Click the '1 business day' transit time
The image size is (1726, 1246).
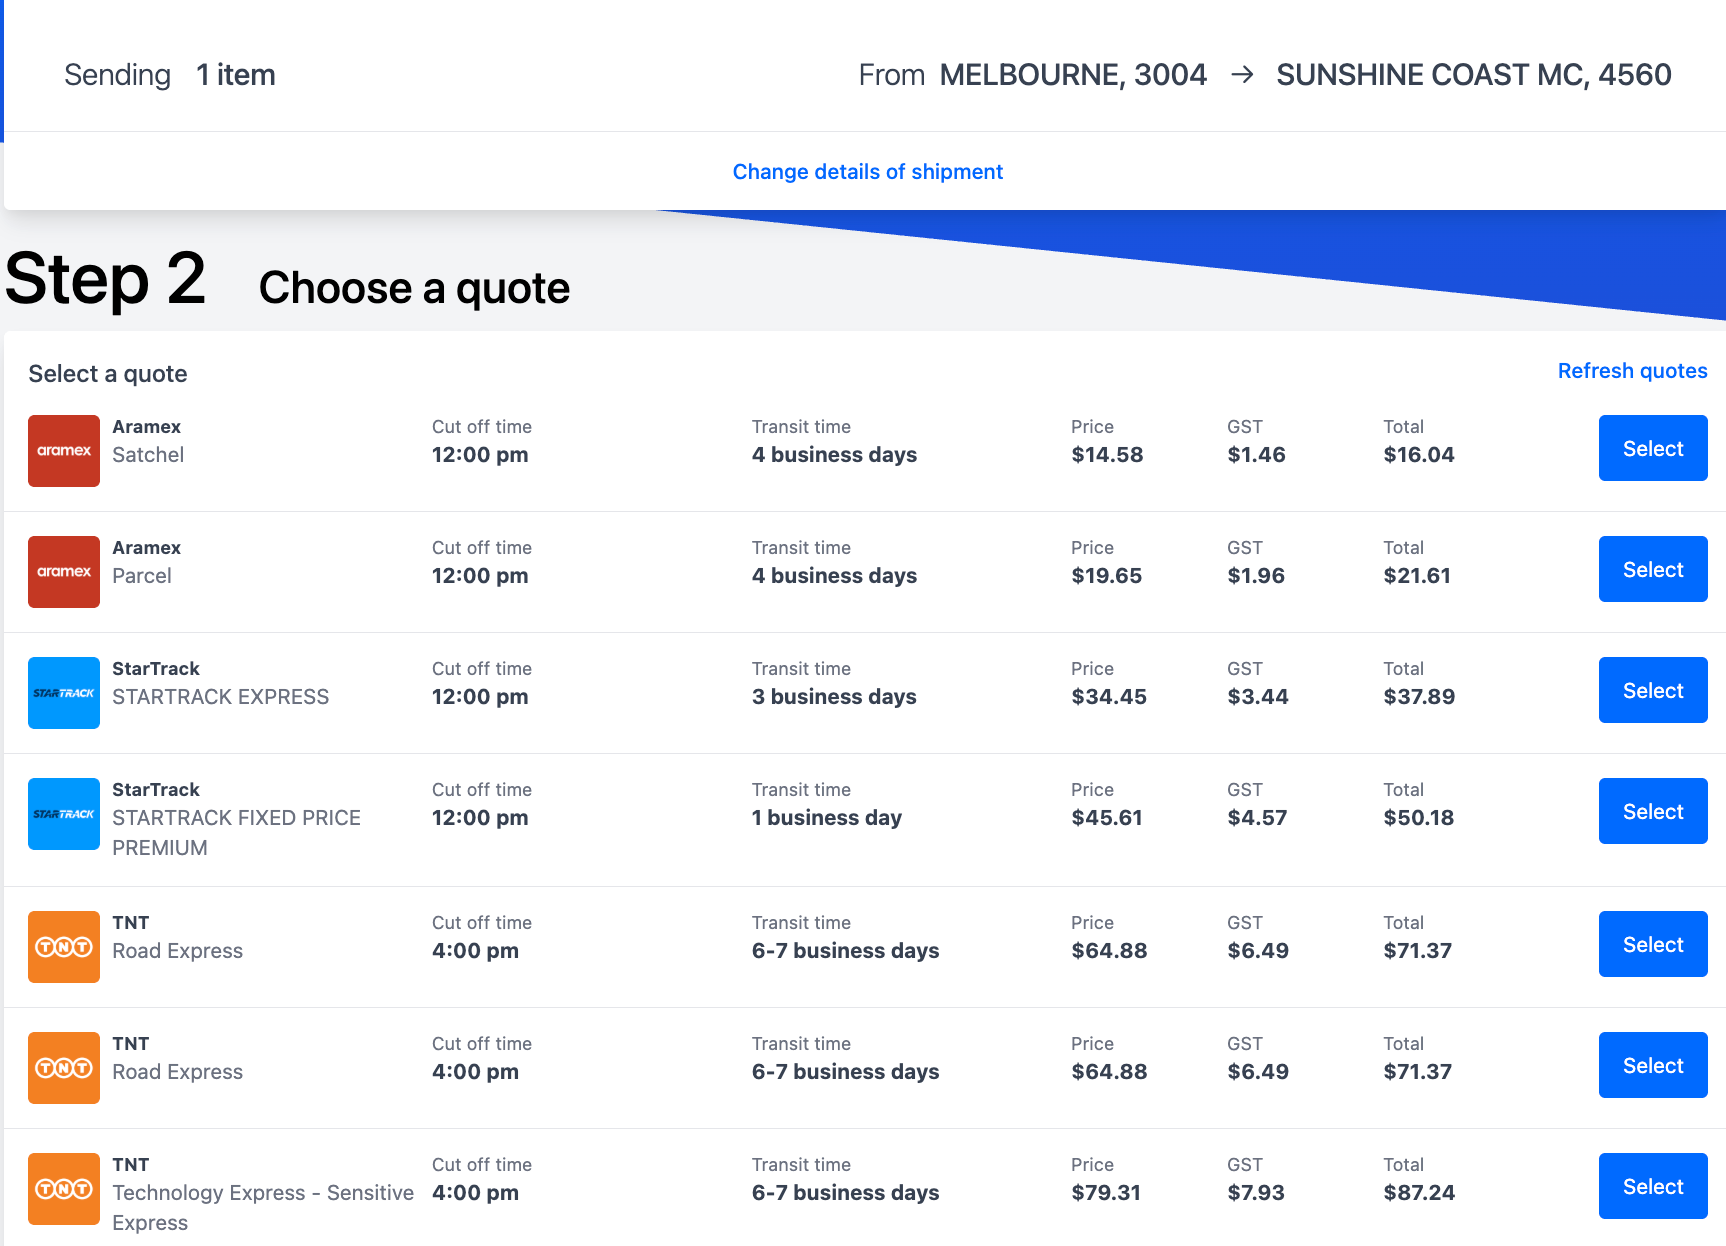[827, 818]
